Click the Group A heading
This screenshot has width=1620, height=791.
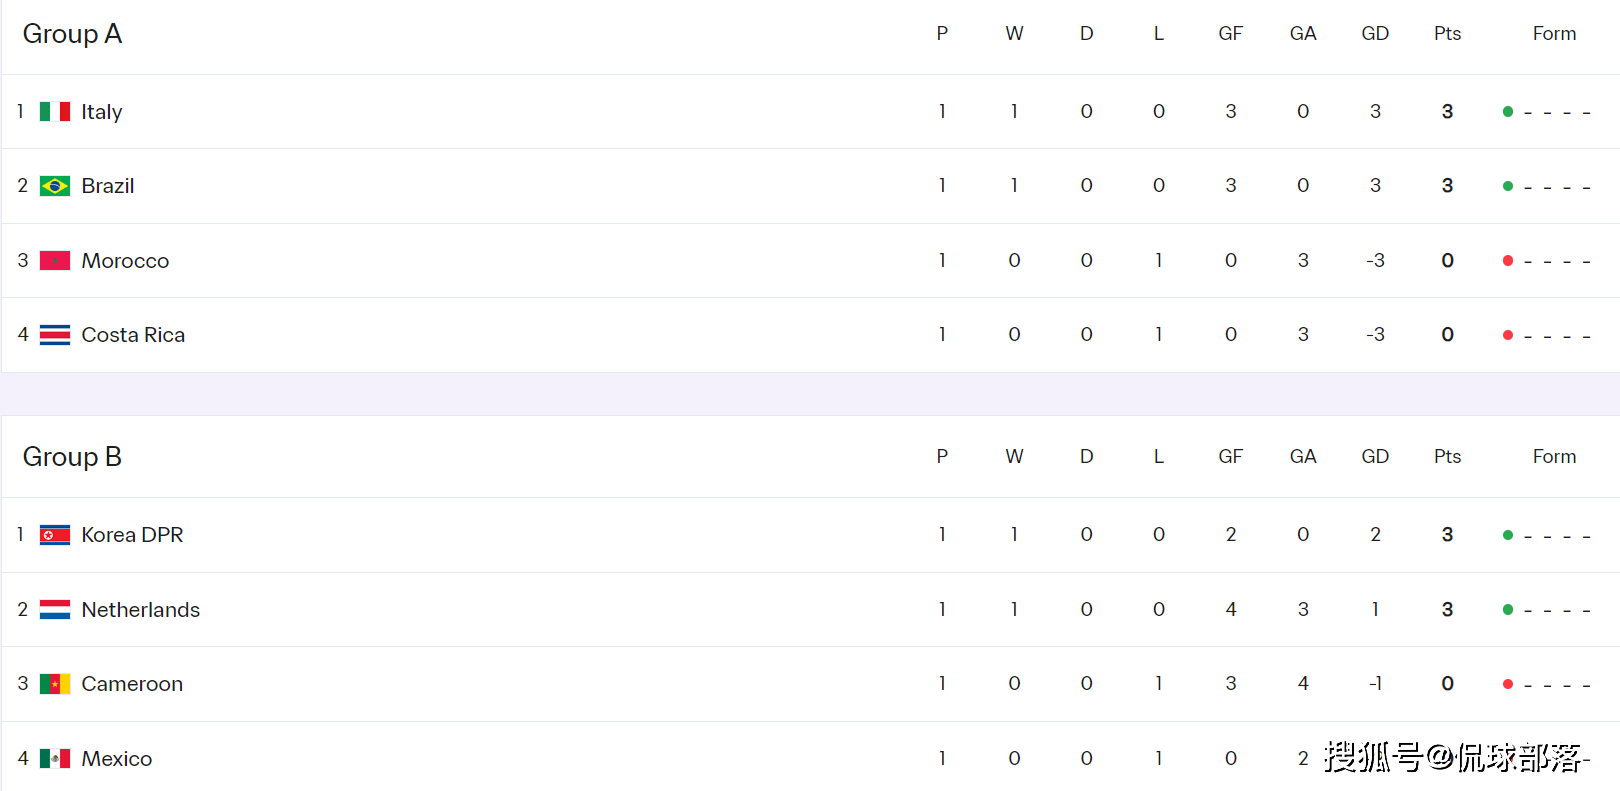72,34
